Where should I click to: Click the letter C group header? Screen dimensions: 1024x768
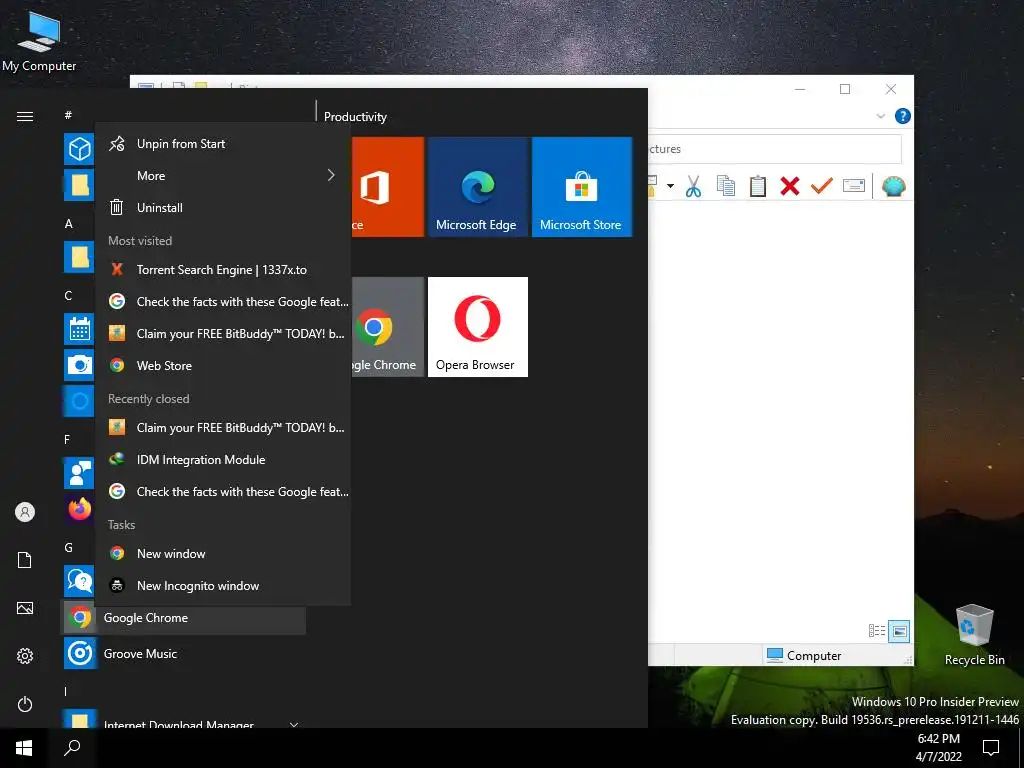pyautogui.click(x=68, y=296)
